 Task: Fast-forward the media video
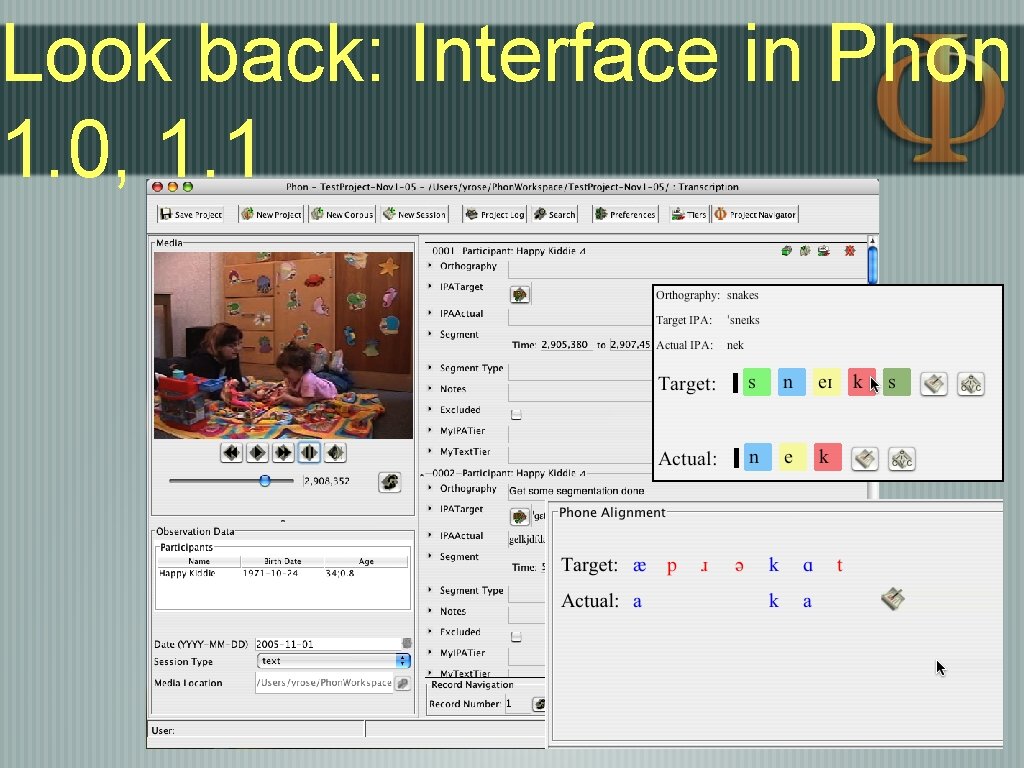tap(283, 453)
